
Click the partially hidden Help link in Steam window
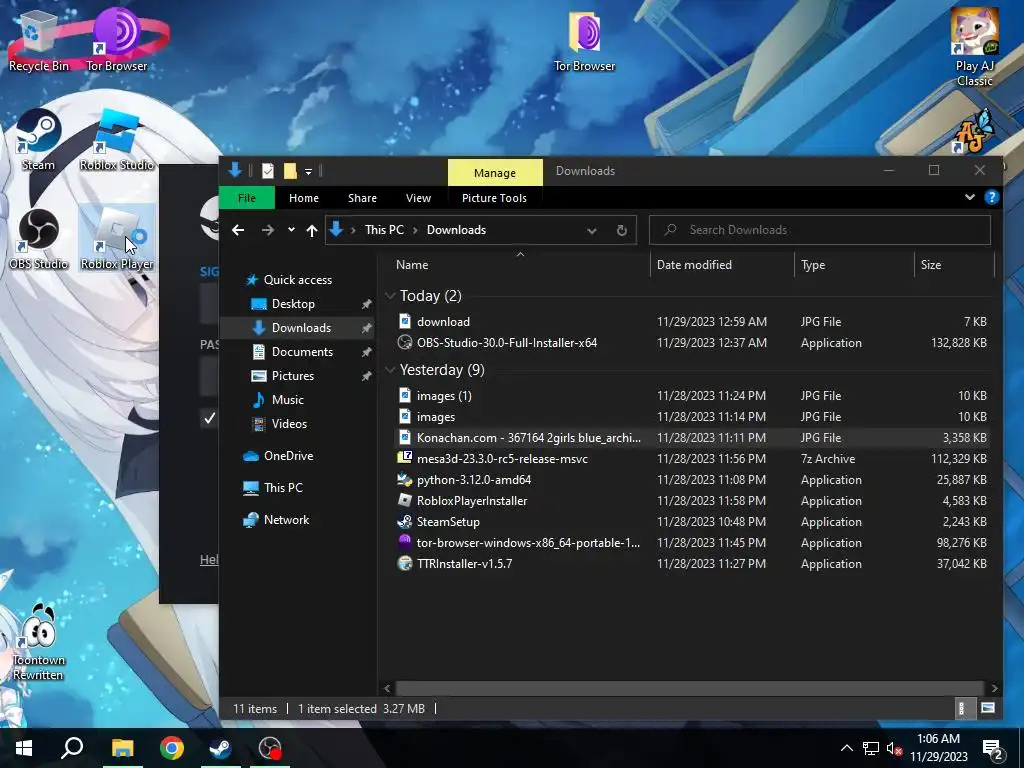click(209, 560)
